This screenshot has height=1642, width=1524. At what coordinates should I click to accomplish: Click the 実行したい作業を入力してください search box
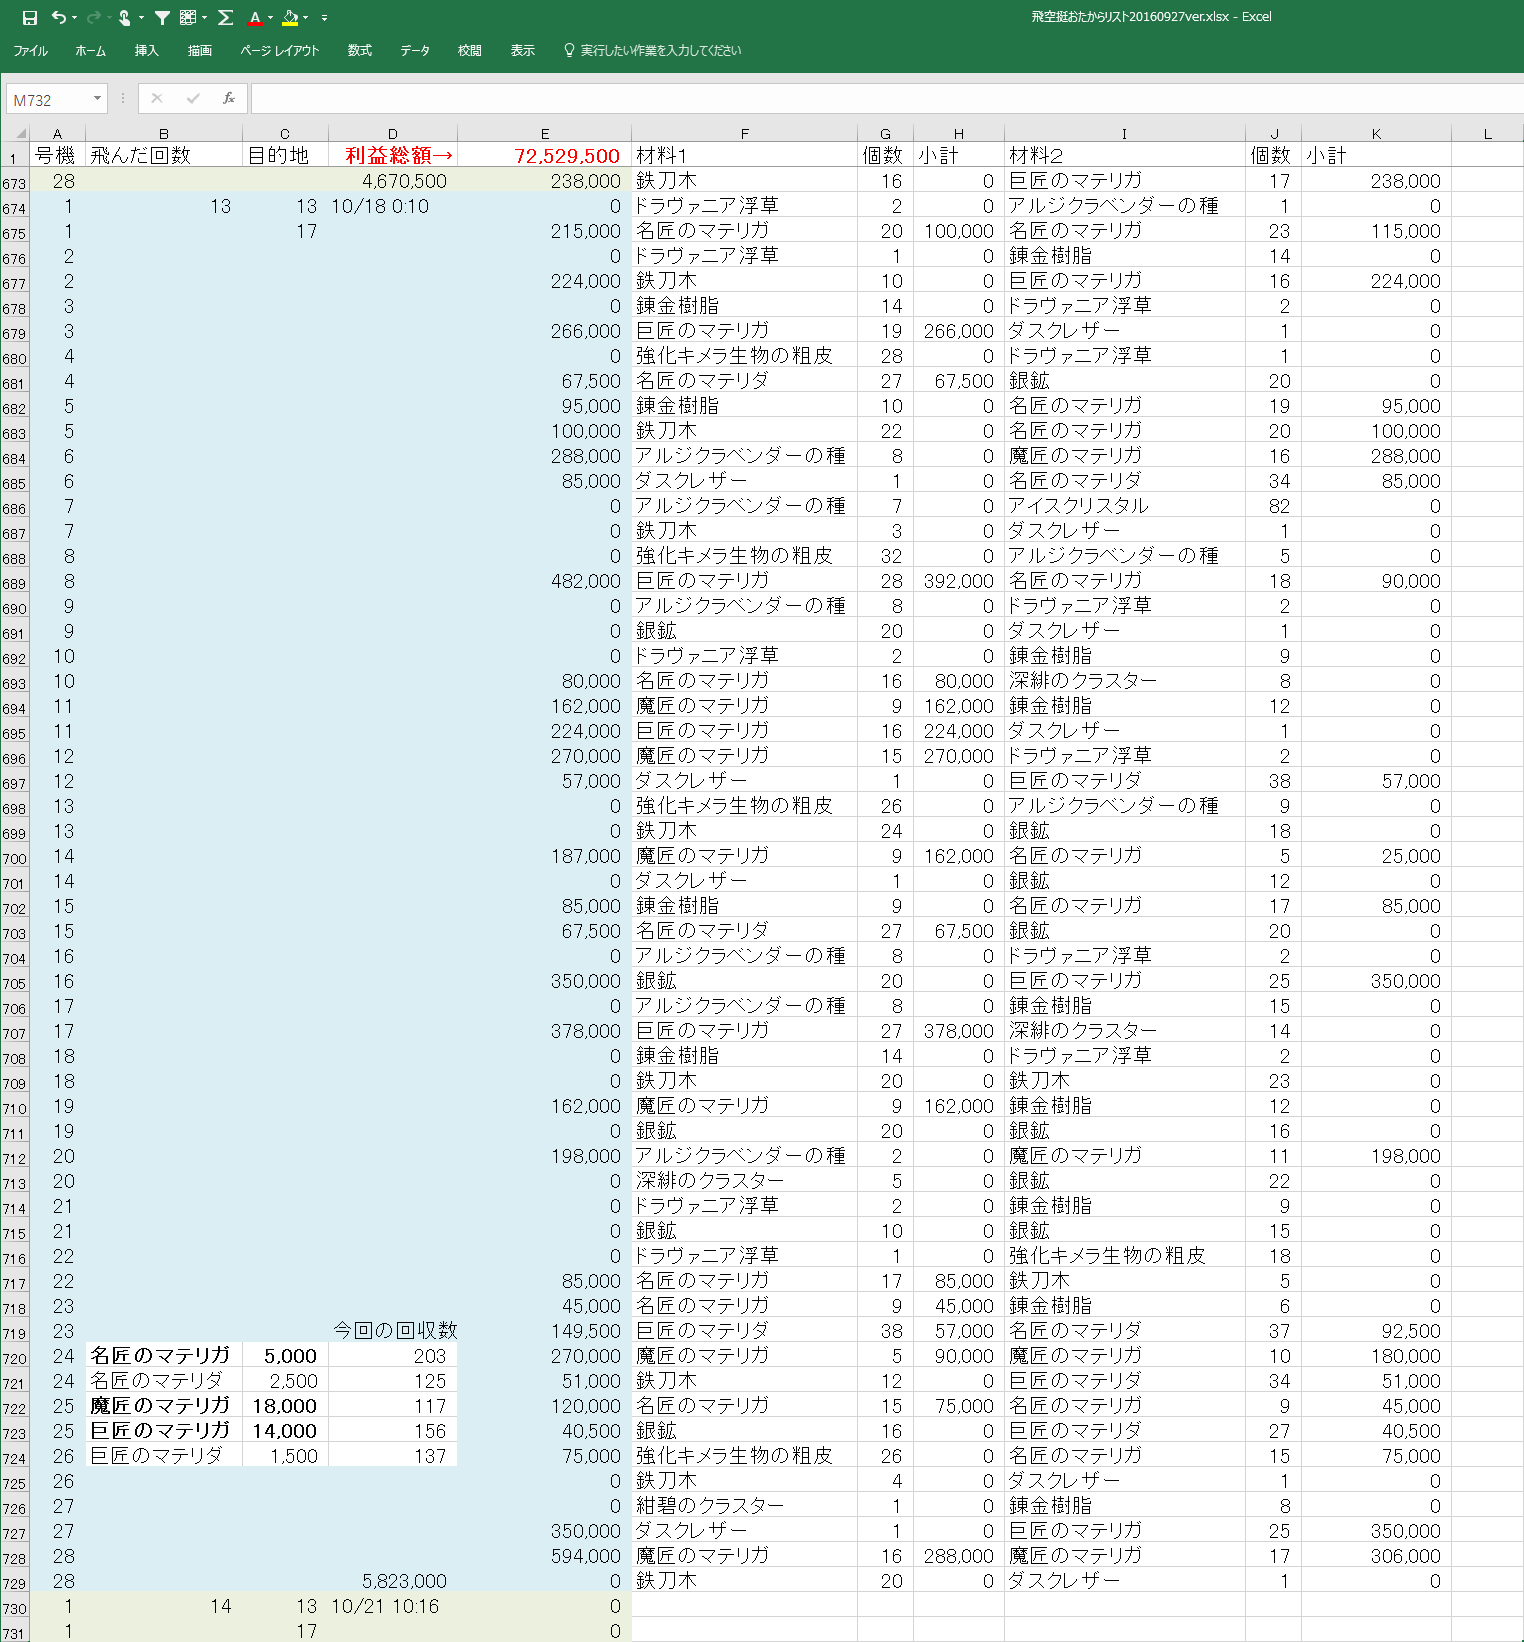[660, 51]
